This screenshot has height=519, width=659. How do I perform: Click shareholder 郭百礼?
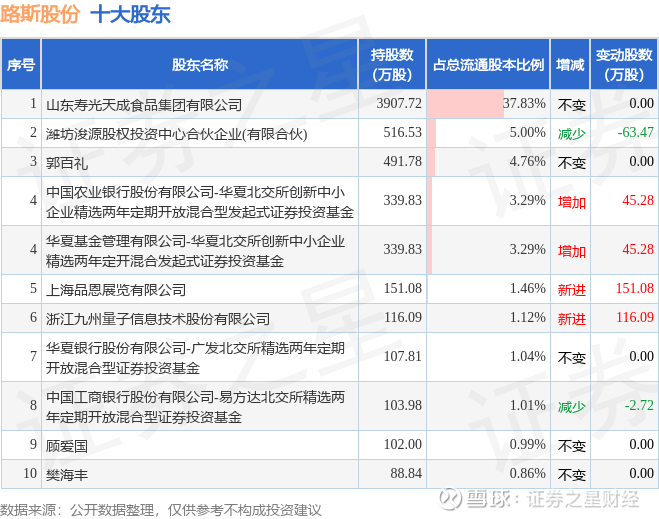(67, 163)
